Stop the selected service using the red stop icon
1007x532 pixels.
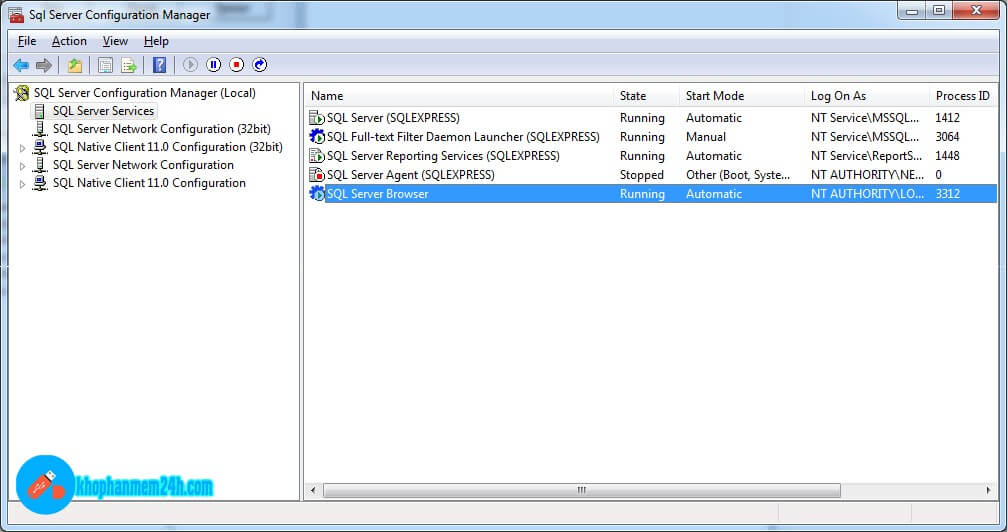click(236, 65)
